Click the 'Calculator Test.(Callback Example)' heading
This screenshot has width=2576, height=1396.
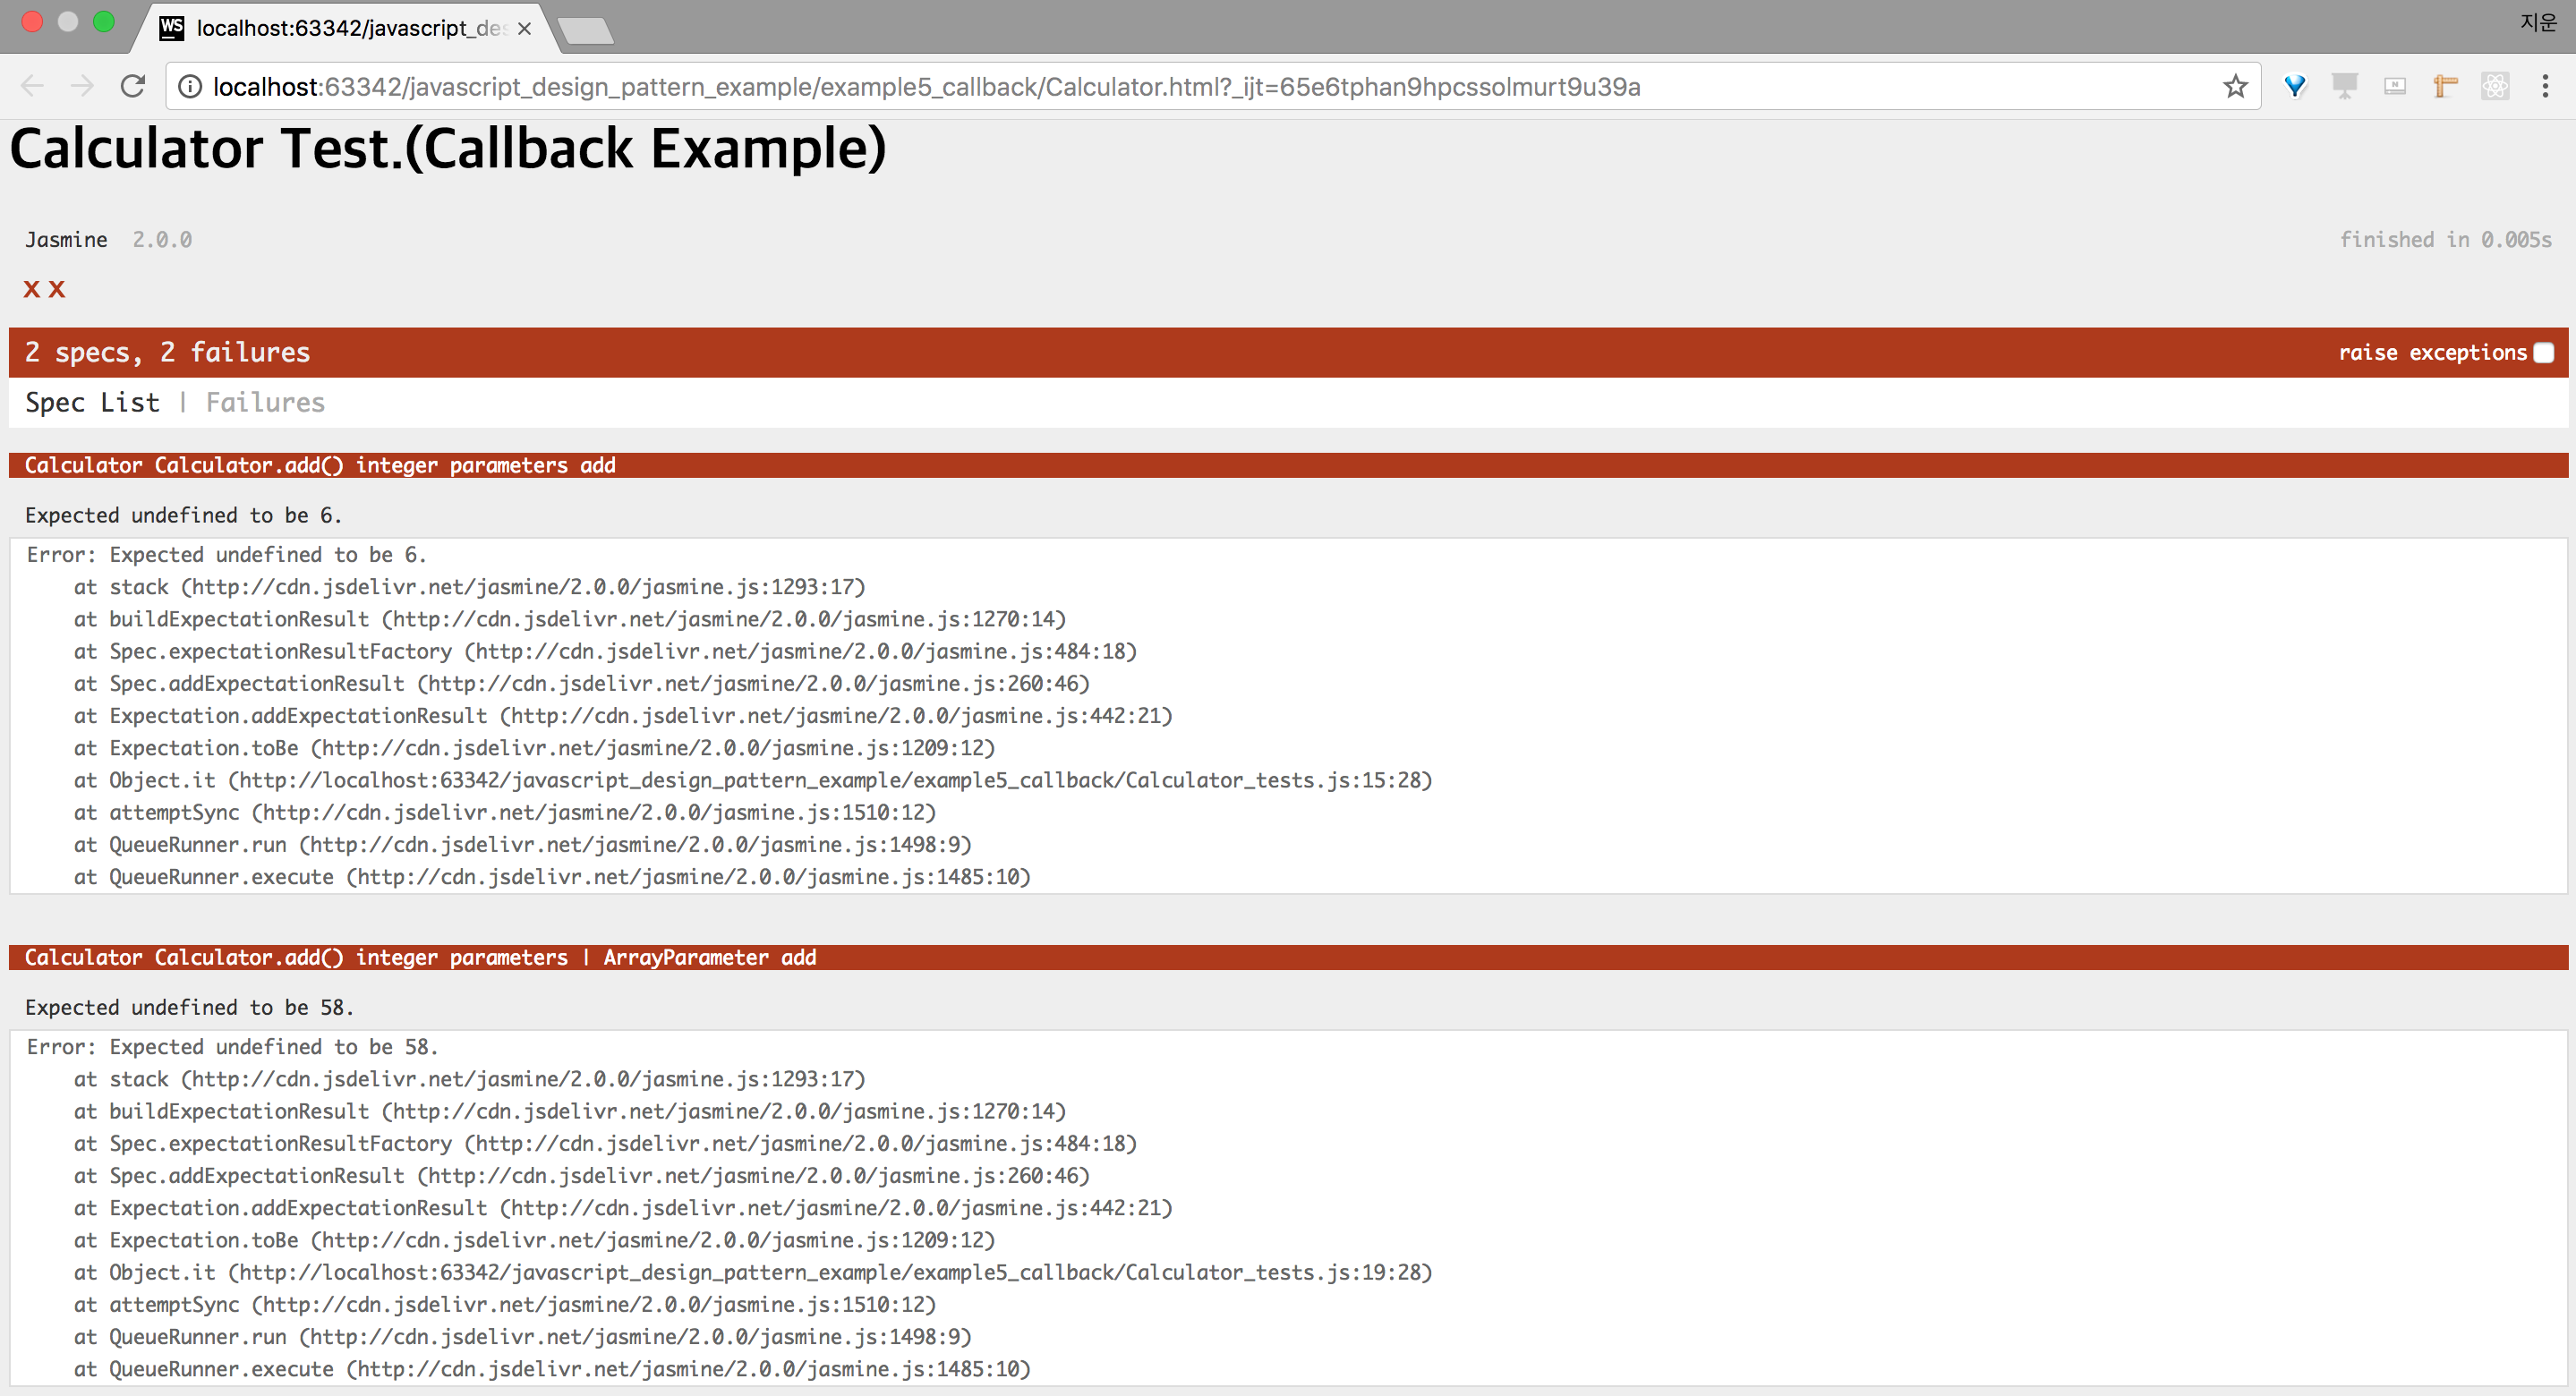point(448,149)
